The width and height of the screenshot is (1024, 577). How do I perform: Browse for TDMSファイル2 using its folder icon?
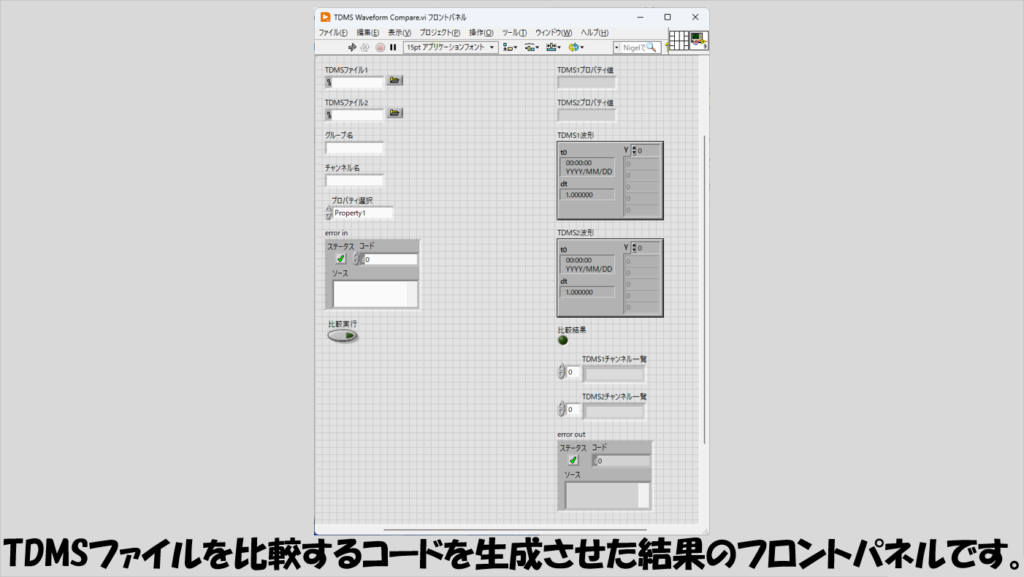[x=394, y=113]
